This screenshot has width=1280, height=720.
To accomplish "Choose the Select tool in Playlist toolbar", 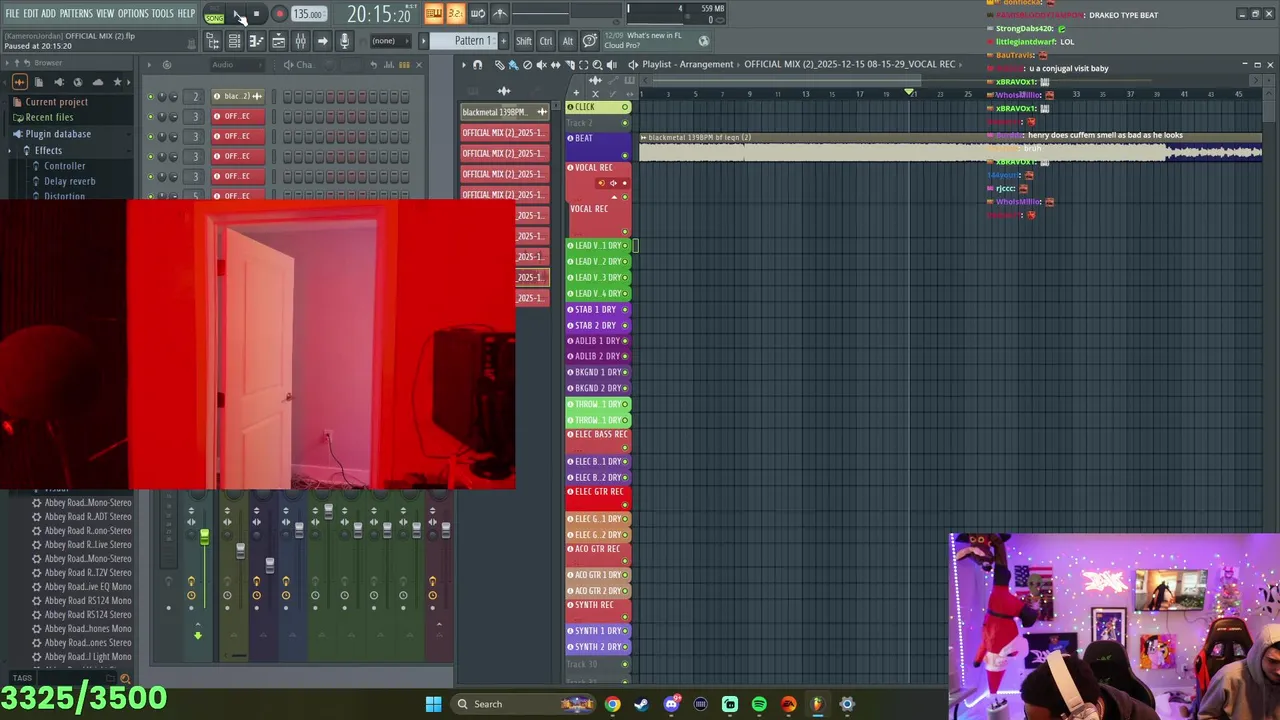I will [x=583, y=65].
